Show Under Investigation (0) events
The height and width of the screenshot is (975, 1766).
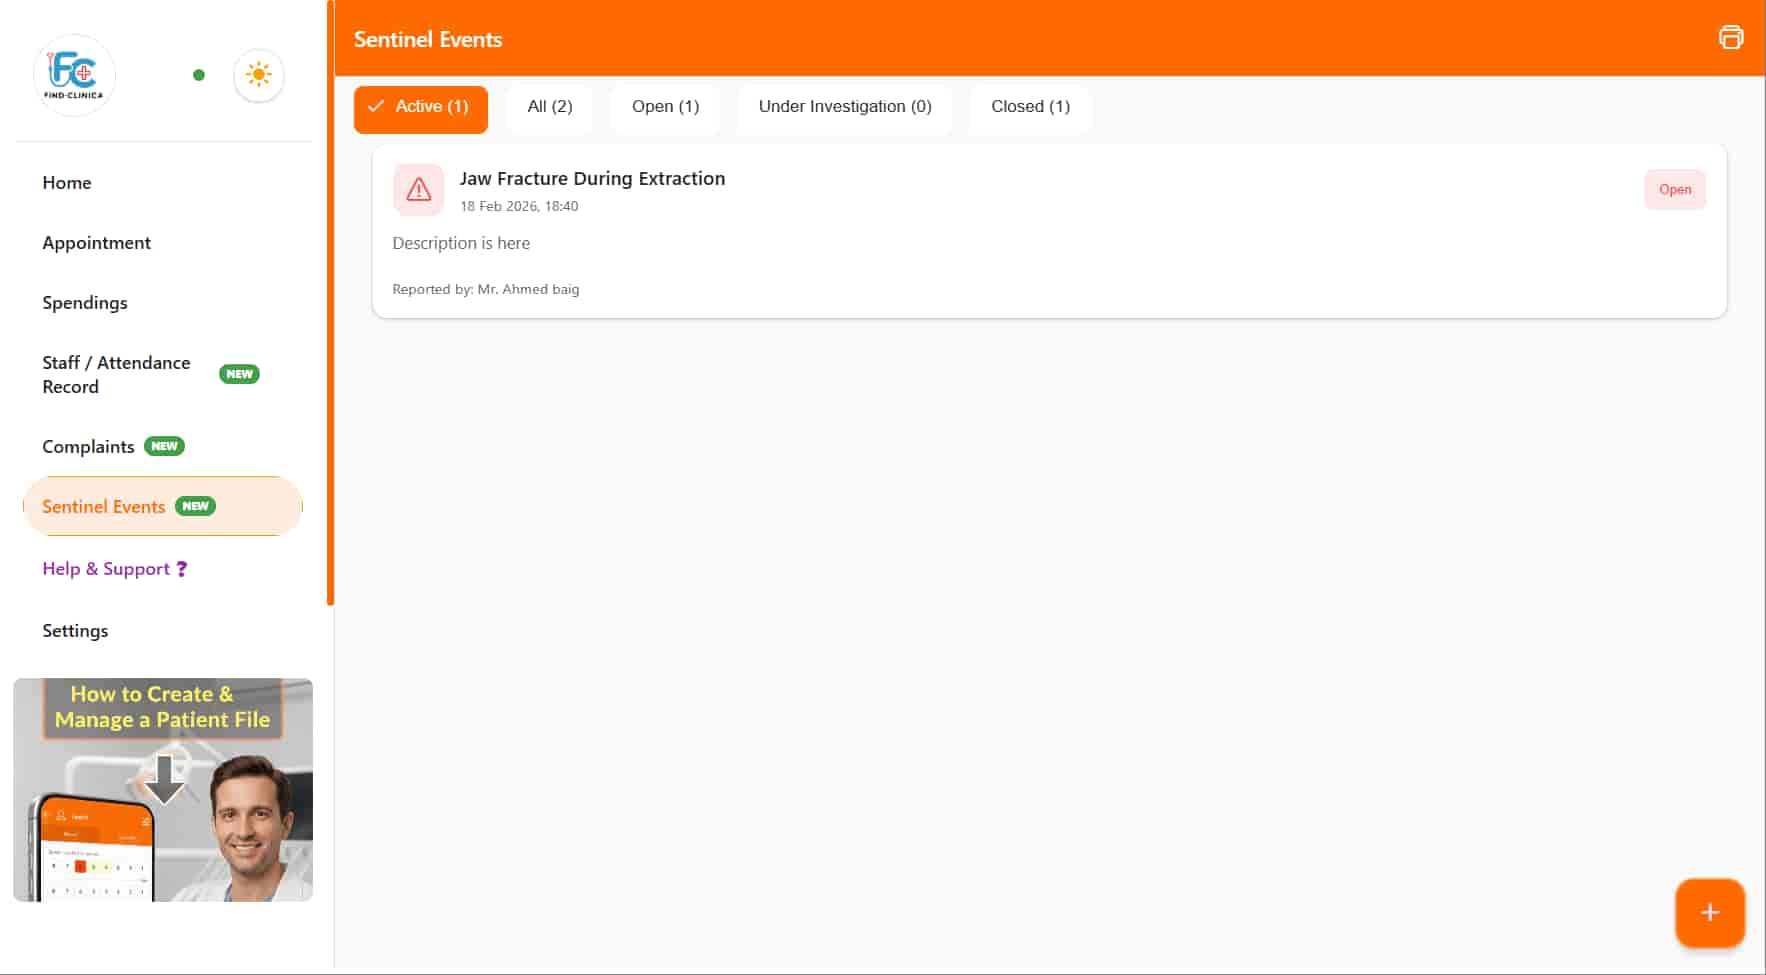coord(844,107)
